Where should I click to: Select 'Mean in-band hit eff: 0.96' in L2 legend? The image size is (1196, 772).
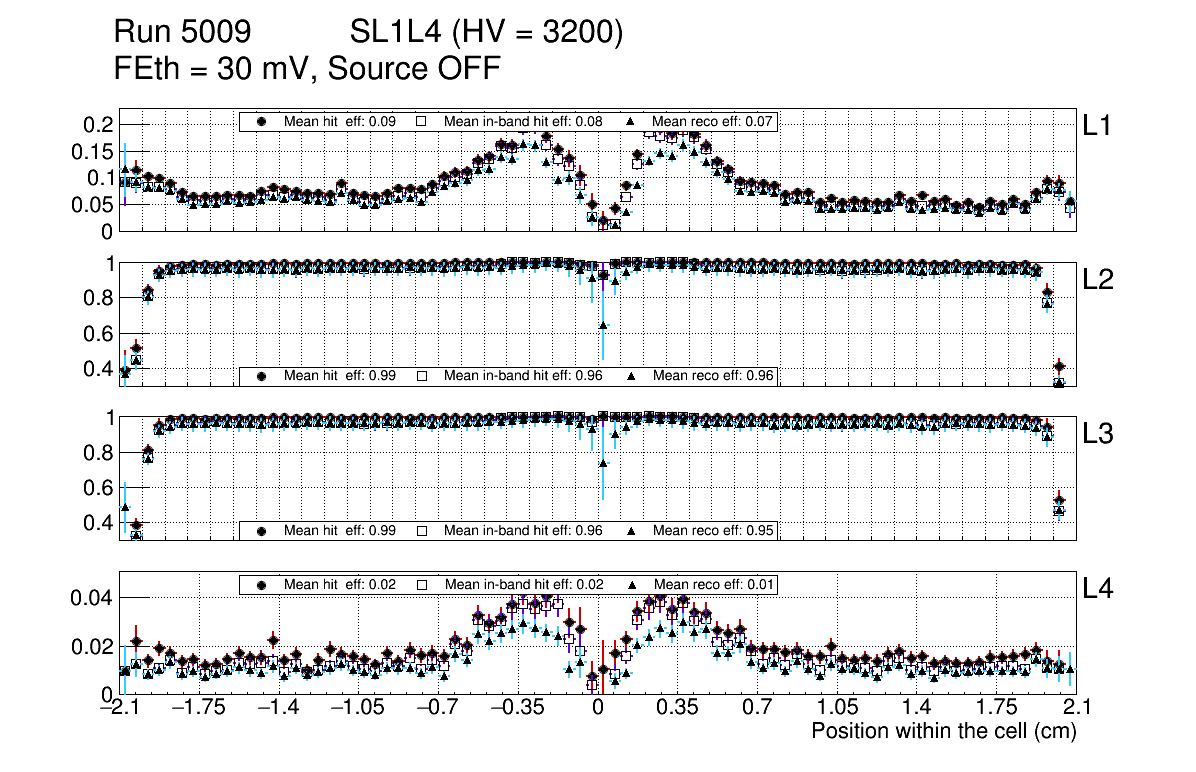tap(523, 376)
